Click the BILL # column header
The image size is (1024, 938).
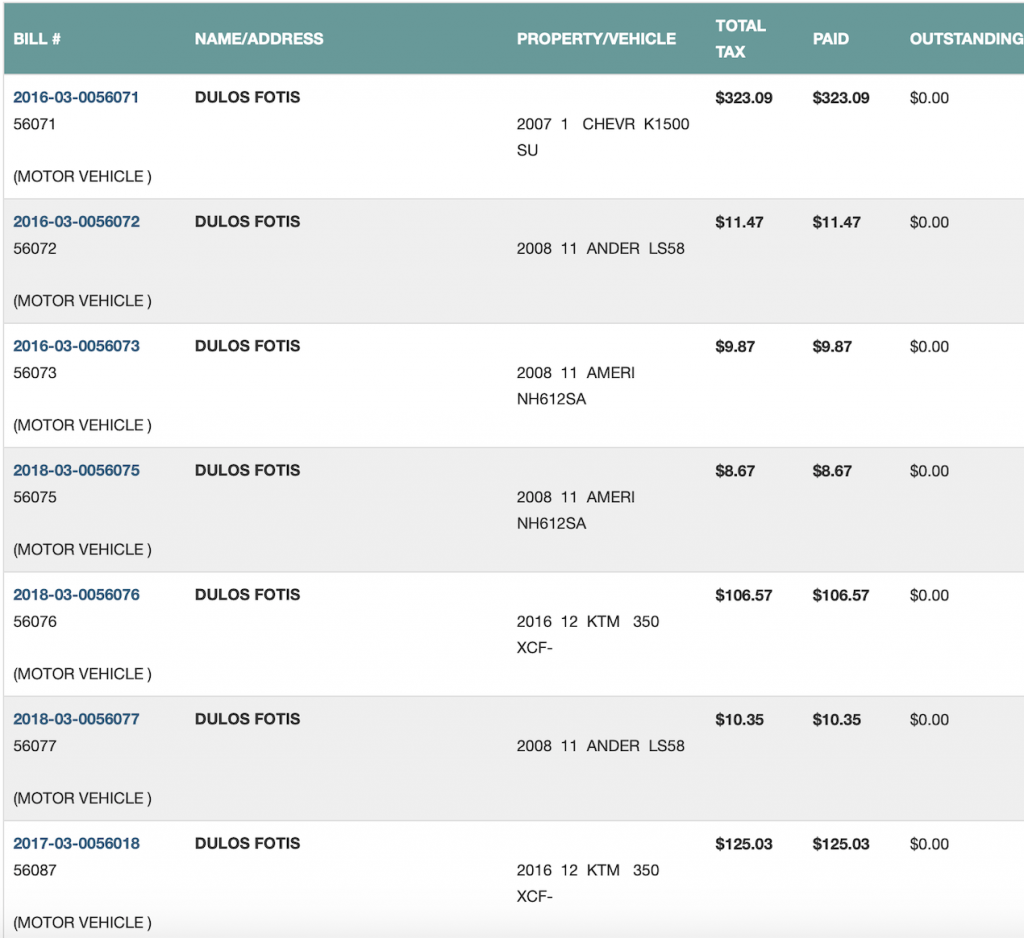tap(38, 39)
